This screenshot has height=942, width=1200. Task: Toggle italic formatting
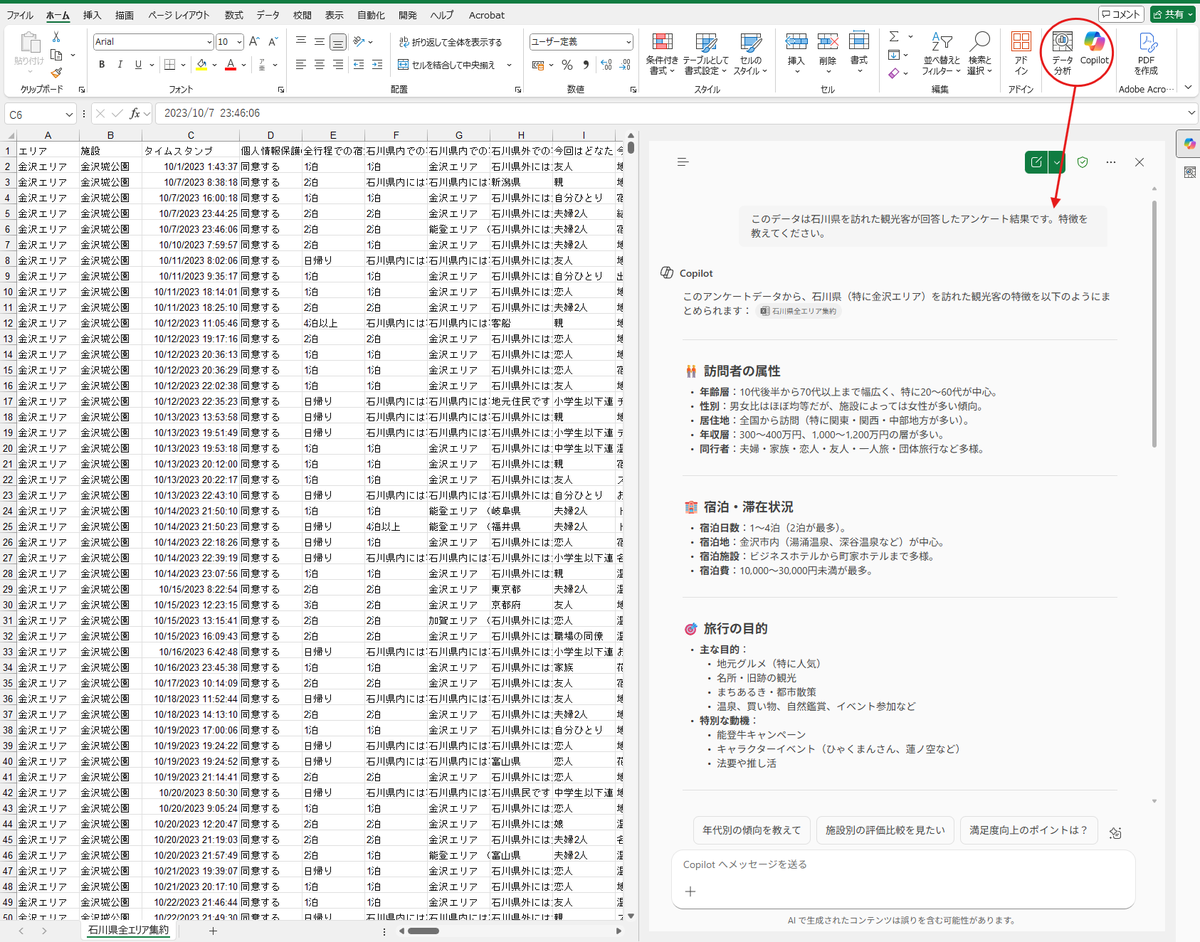tap(118, 63)
